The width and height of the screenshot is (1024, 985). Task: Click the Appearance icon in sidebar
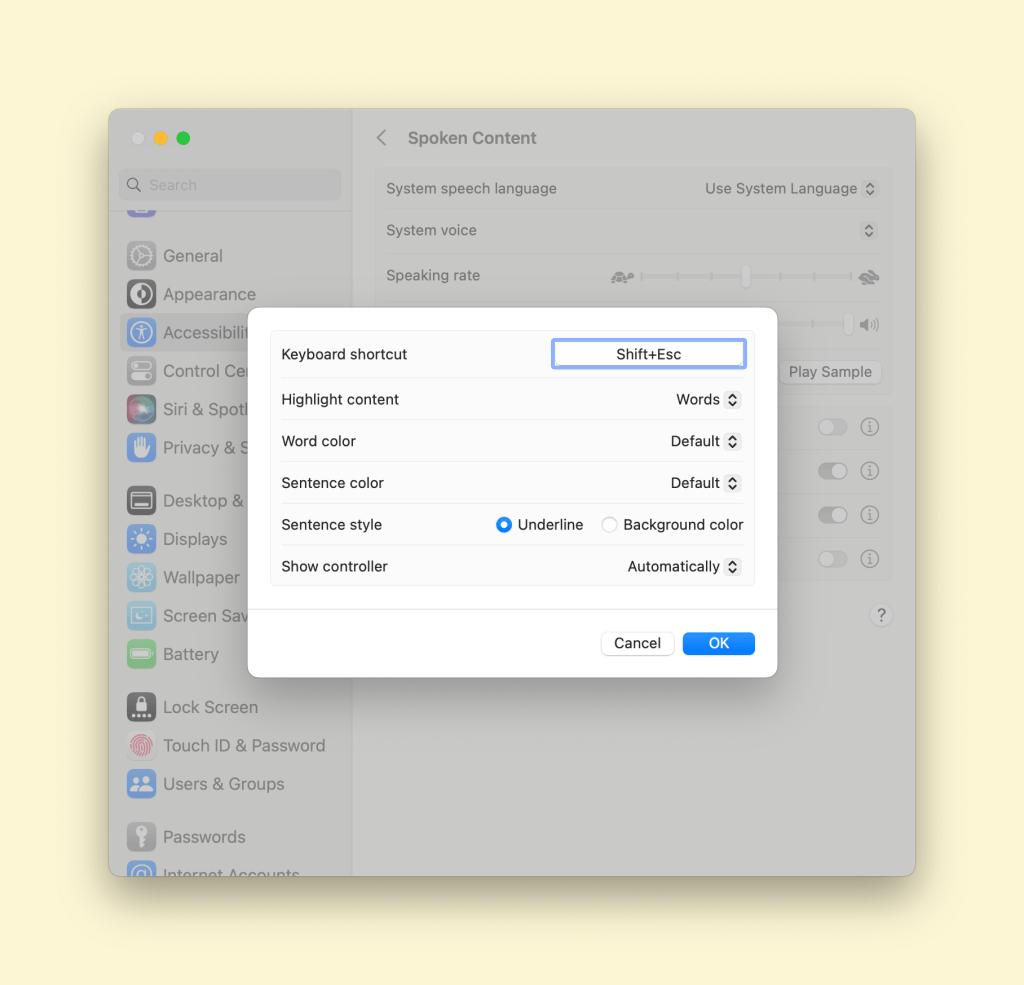click(141, 294)
